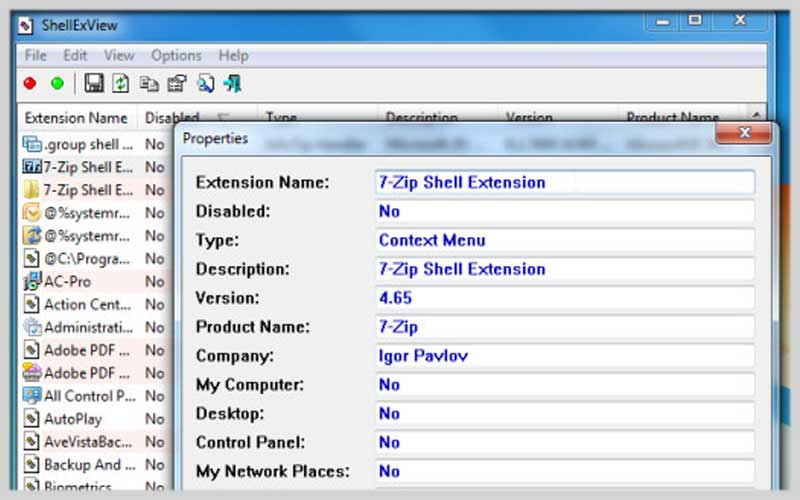Click the red disable selected items icon
This screenshot has height=500, width=800.
click(30, 83)
